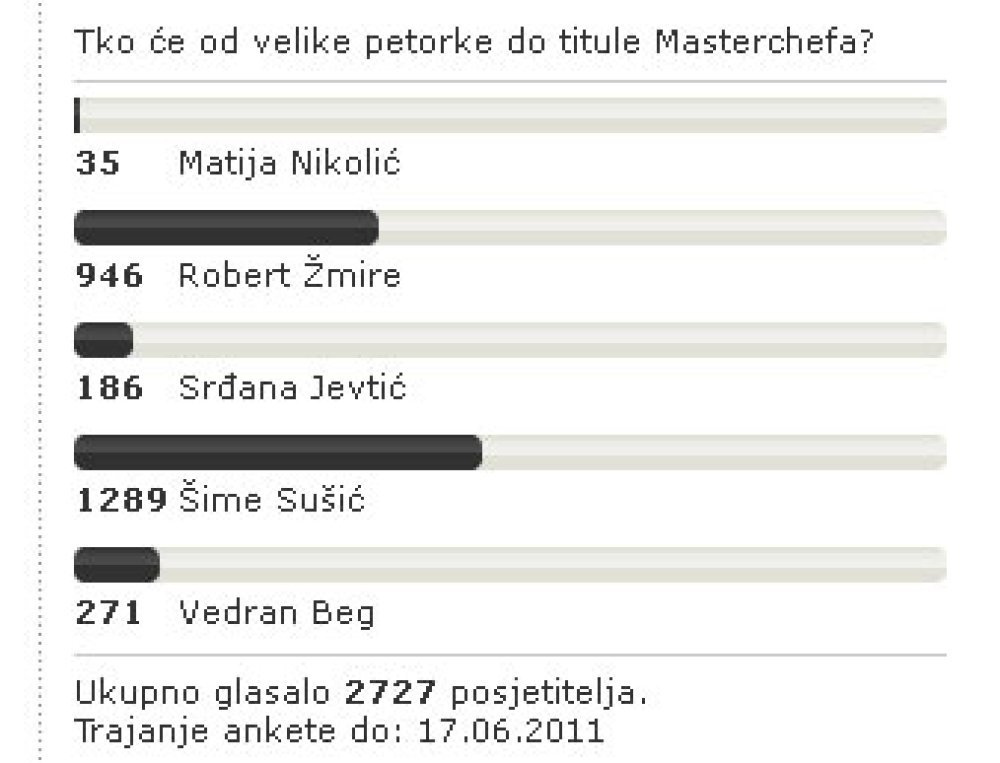Select the name Robert Žmire
The image size is (1000, 763).
click(289, 276)
